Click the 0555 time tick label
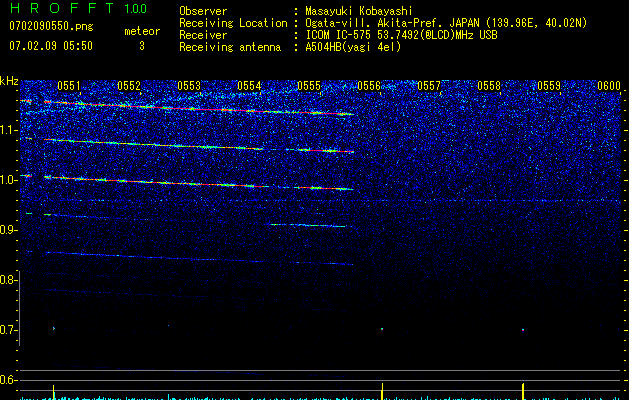The height and width of the screenshot is (400, 629). click(x=309, y=86)
